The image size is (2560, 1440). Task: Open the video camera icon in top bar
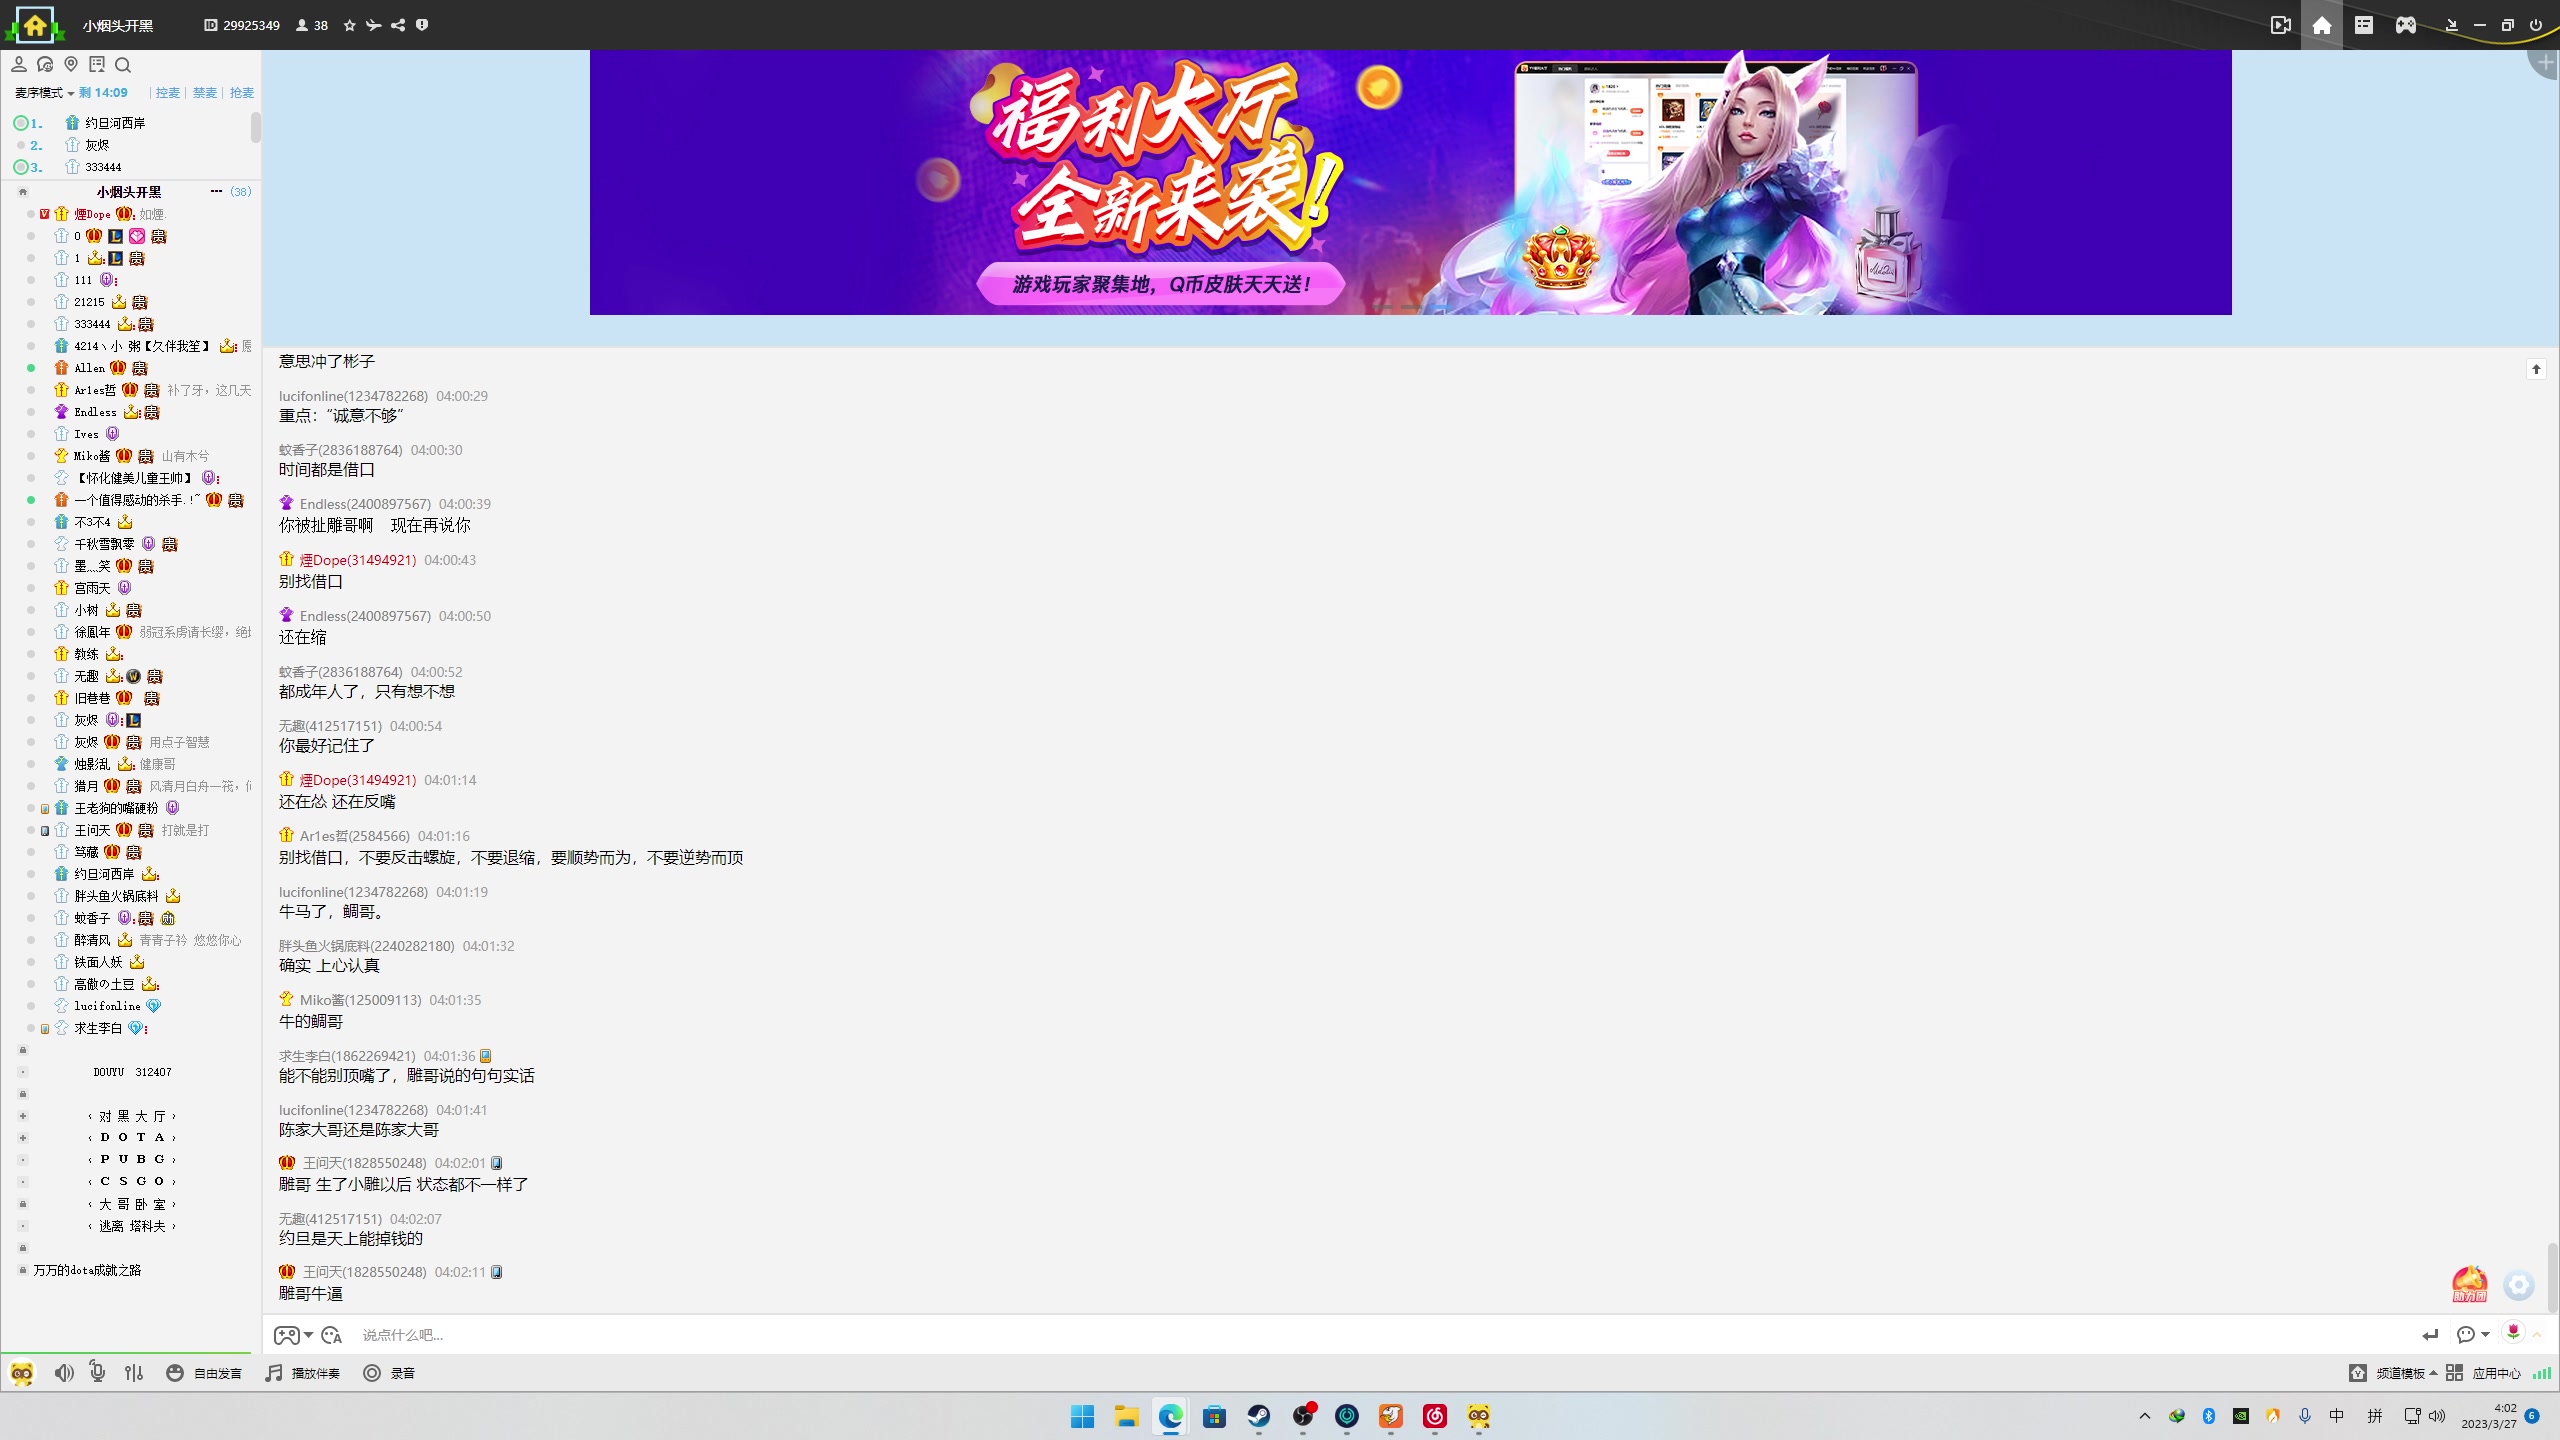[x=2280, y=25]
